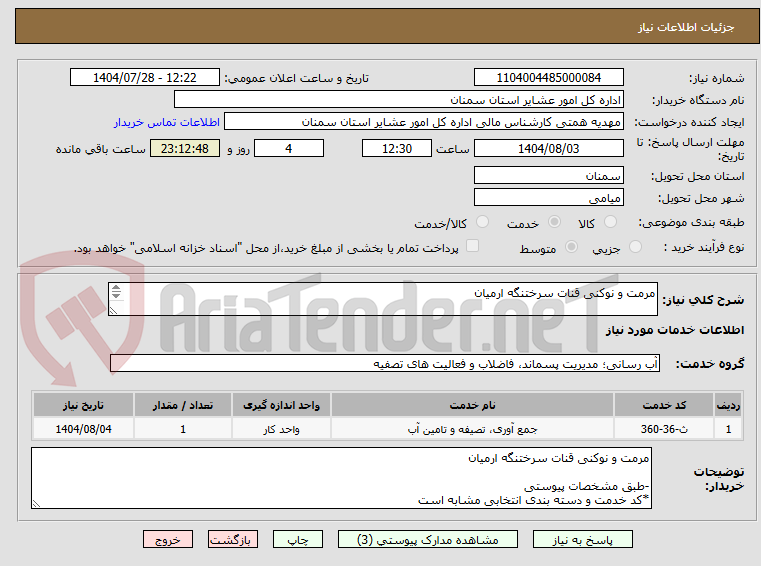761x566 pixels.
Task: Click the 'بازگشت' back button
Action: [232, 539]
